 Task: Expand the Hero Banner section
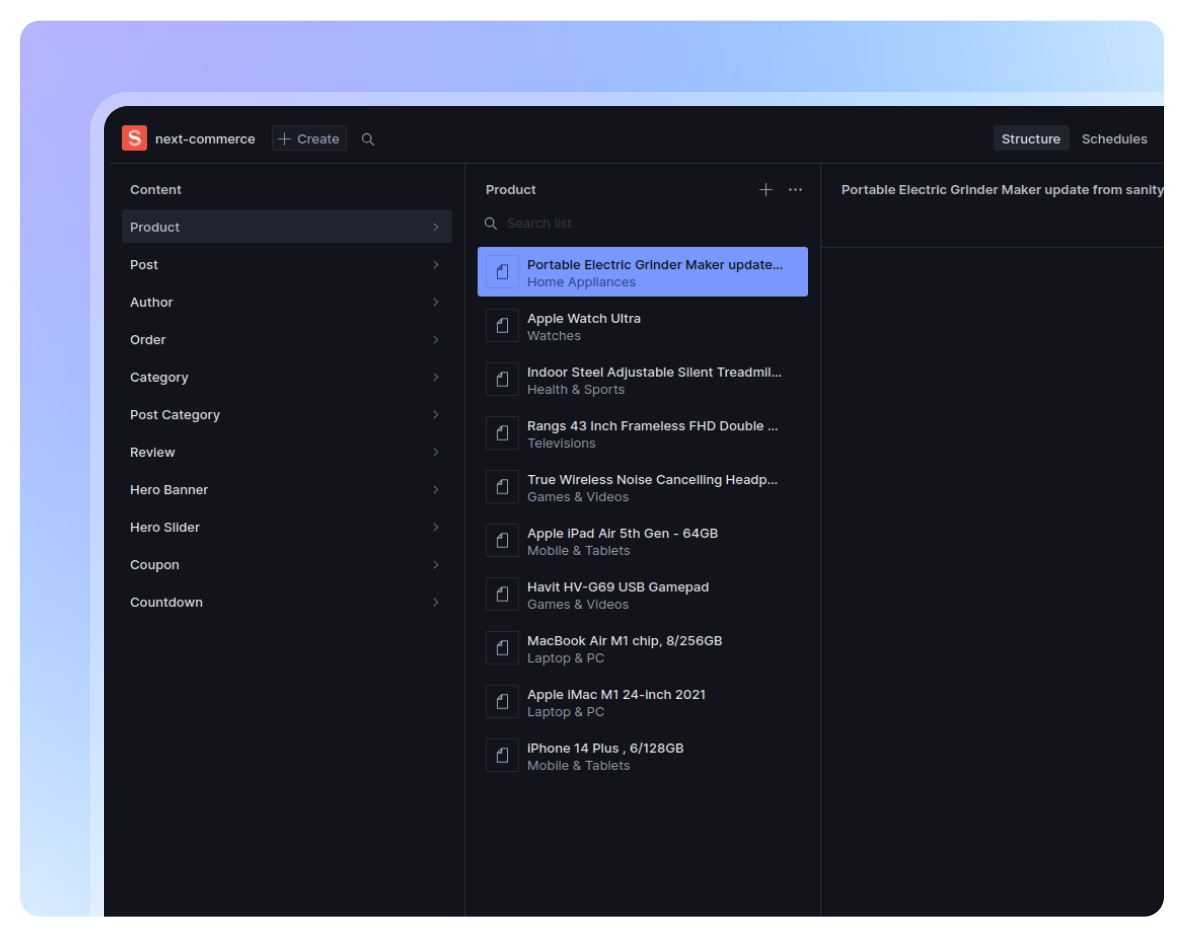pyautogui.click(x=286, y=489)
